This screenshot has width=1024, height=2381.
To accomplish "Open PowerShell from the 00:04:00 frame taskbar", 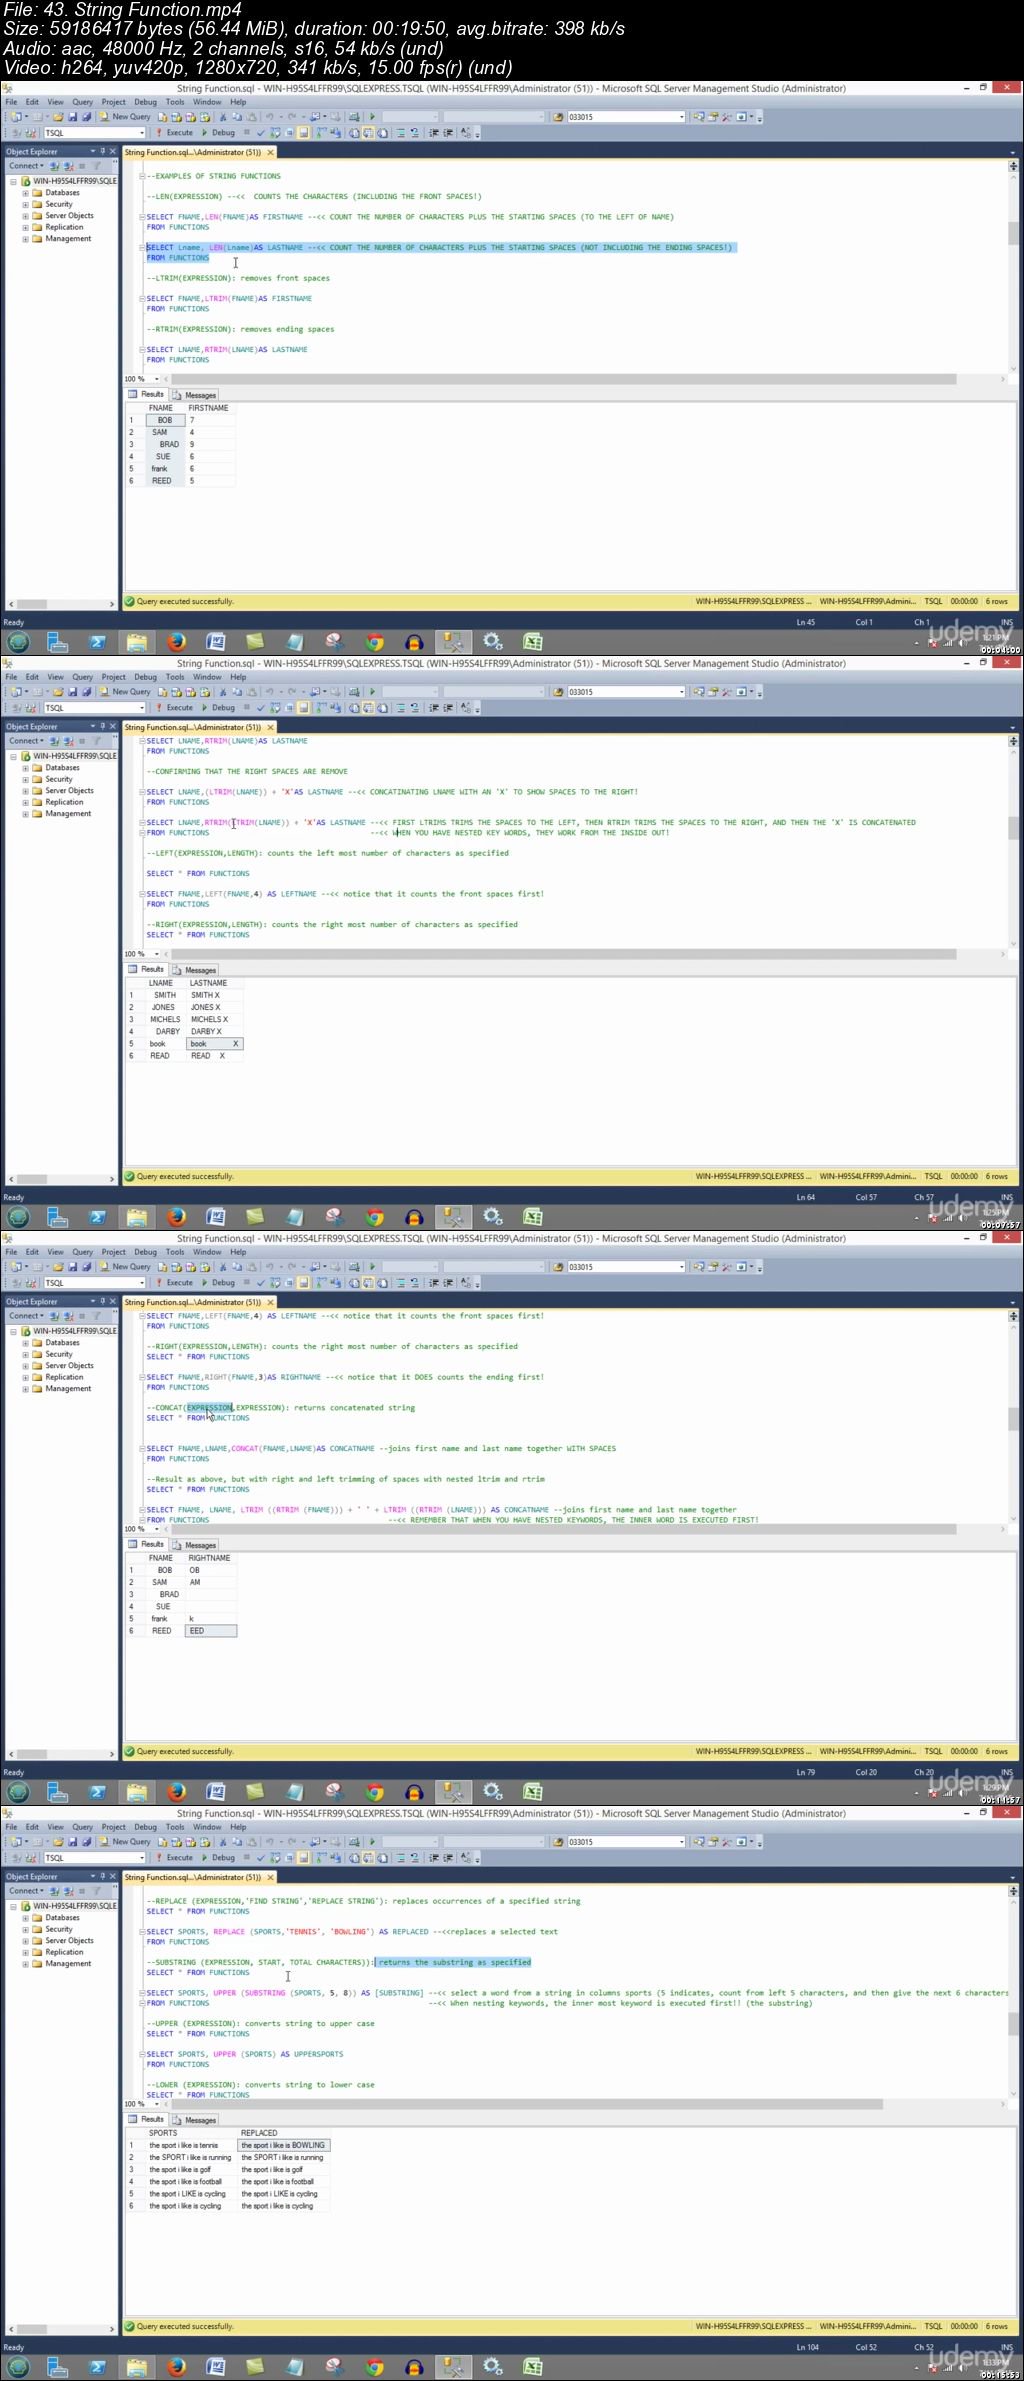I will tap(97, 642).
